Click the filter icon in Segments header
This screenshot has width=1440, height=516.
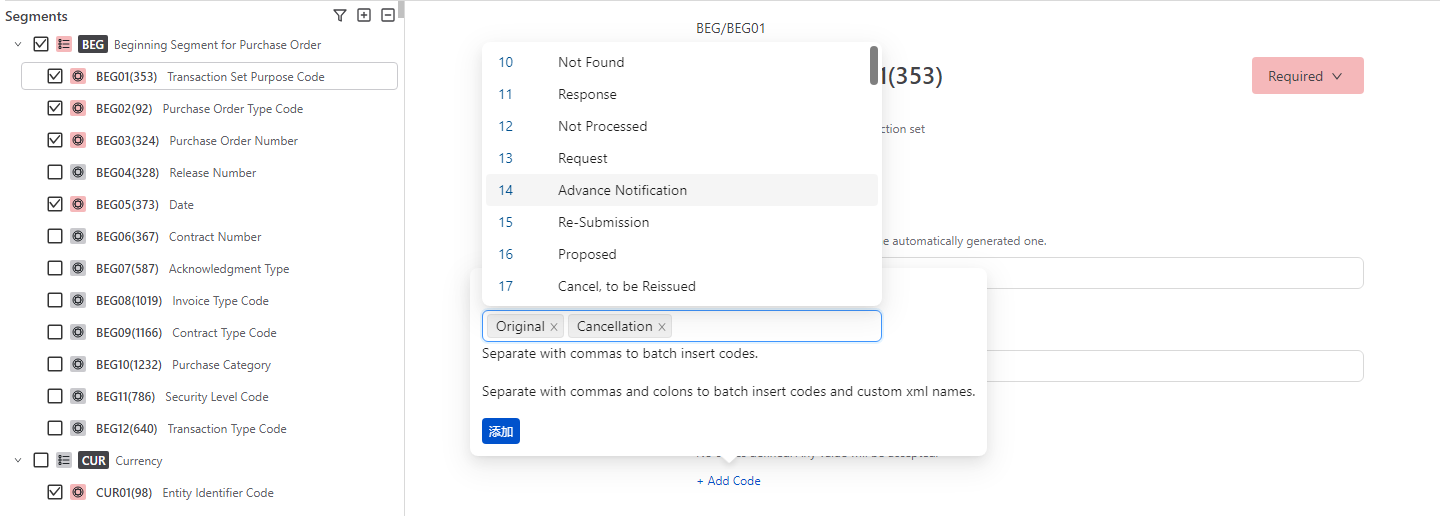click(340, 15)
